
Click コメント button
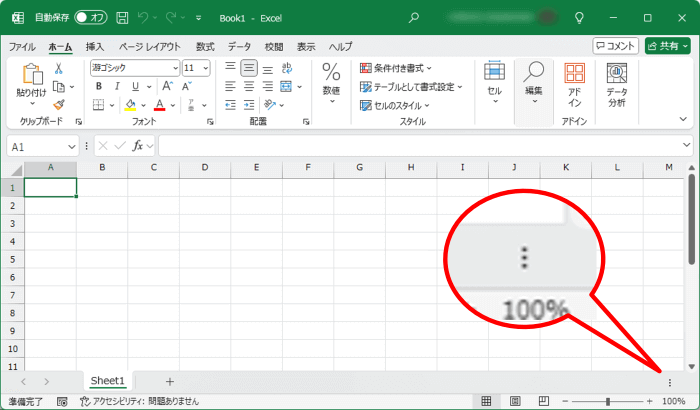point(616,46)
